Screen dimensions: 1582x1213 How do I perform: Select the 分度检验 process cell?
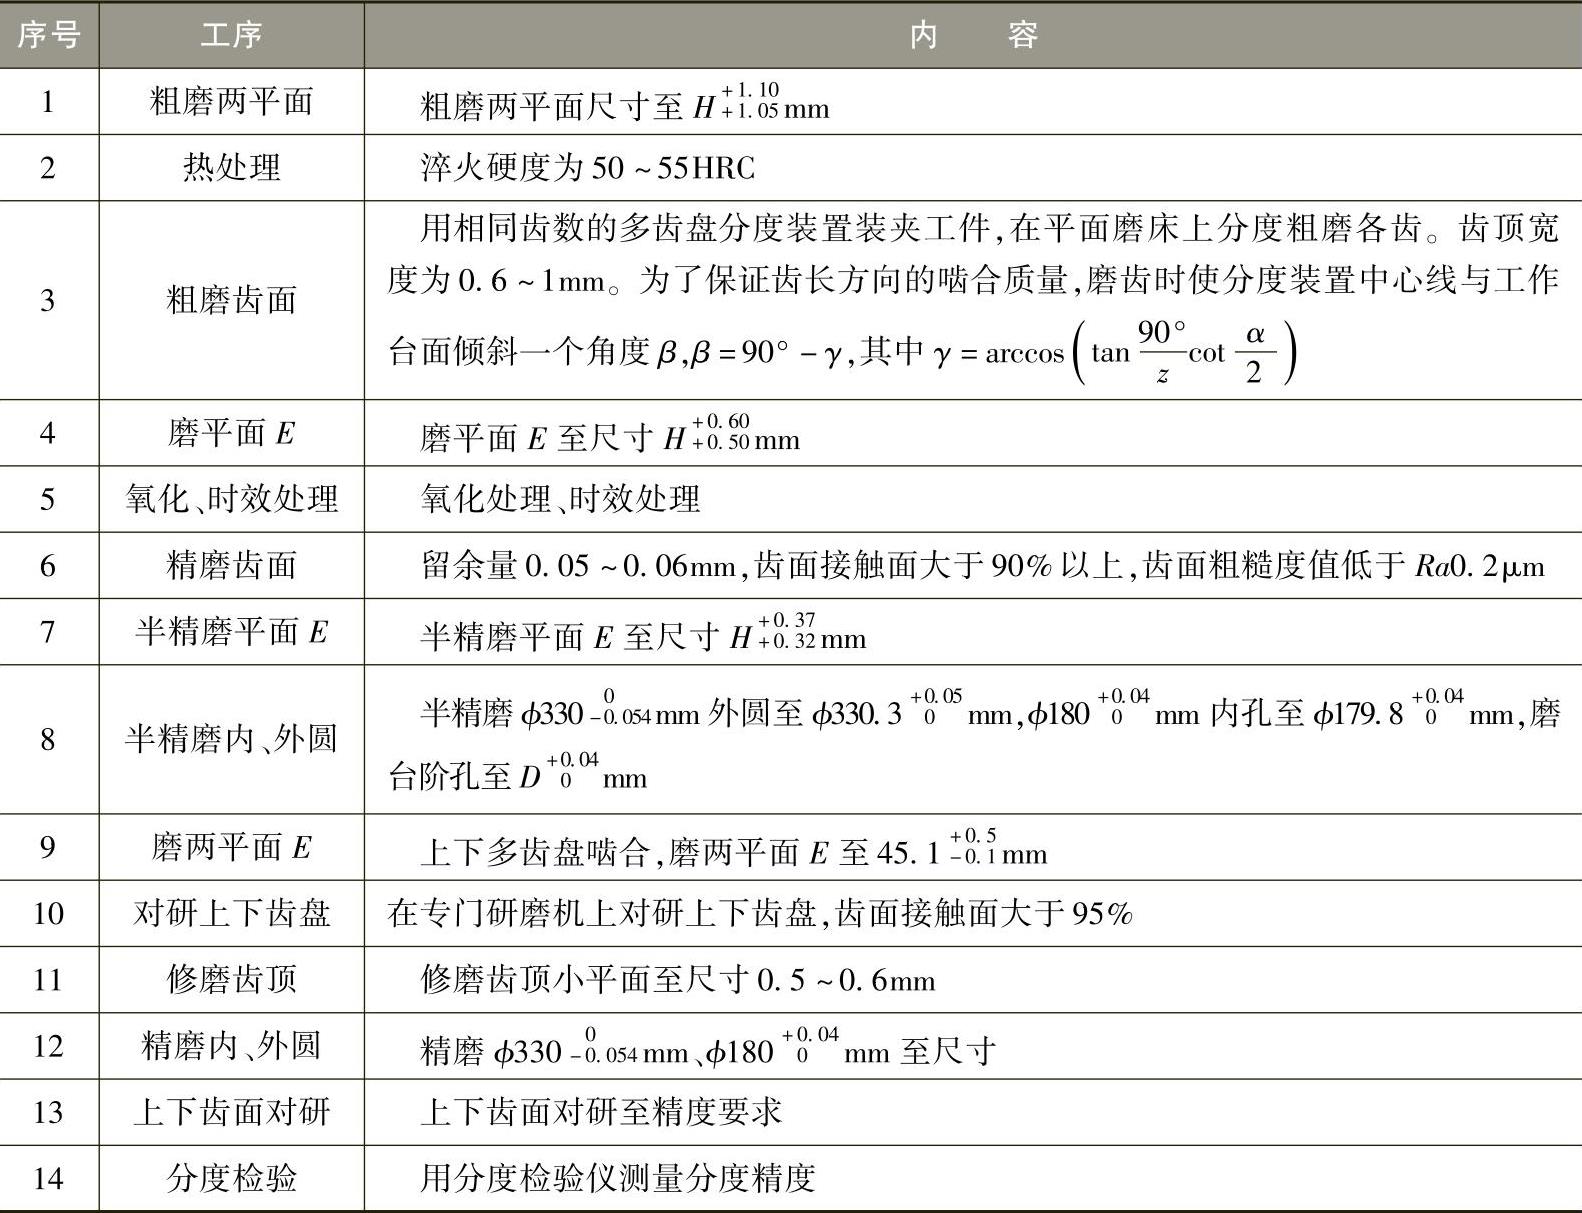coord(231,1178)
